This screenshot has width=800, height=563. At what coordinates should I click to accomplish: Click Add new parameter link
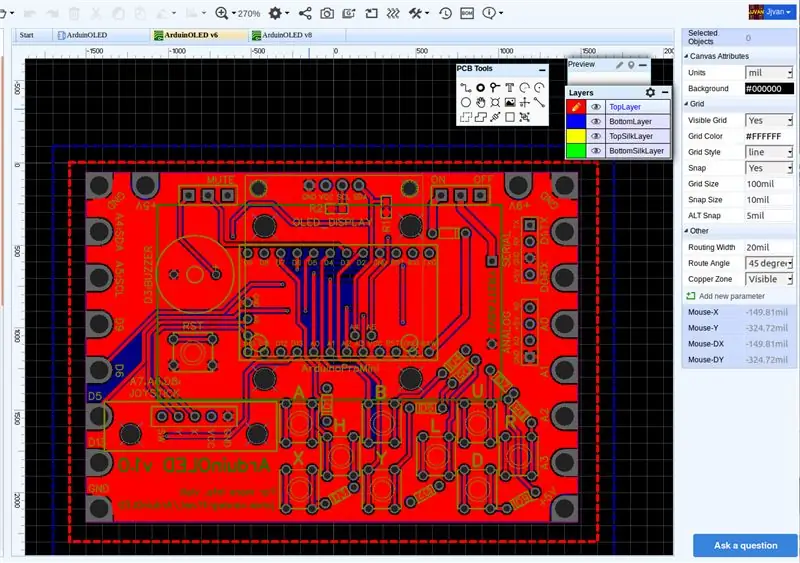tap(732, 296)
